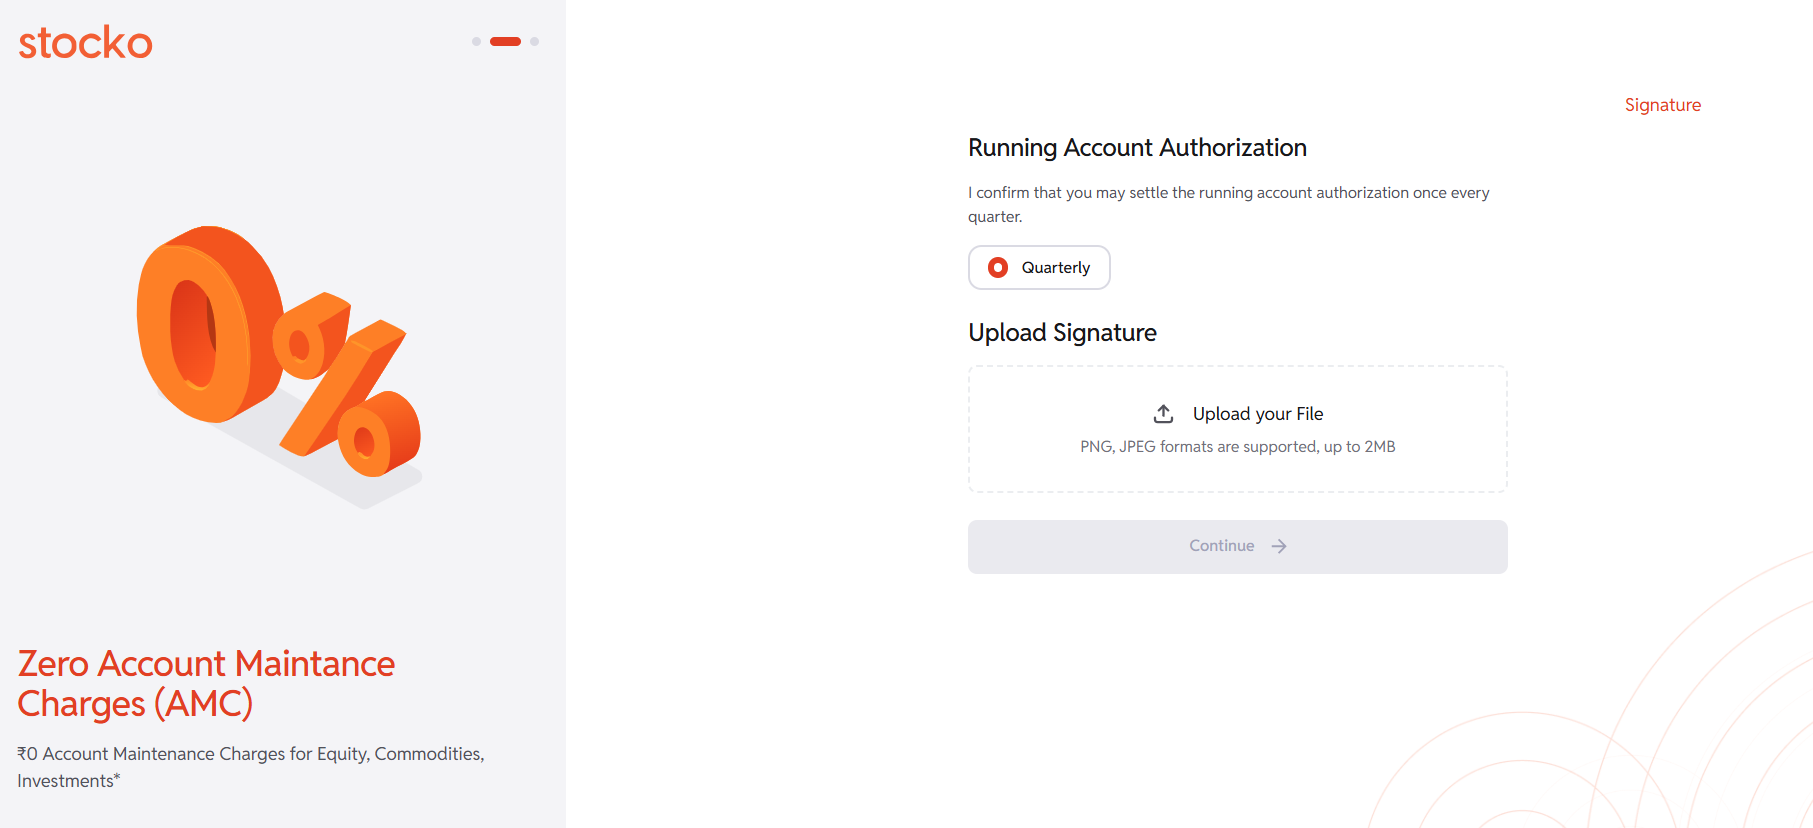Click the quarterly settlement confirmation text
This screenshot has height=828, width=1813.
pyautogui.click(x=1228, y=204)
